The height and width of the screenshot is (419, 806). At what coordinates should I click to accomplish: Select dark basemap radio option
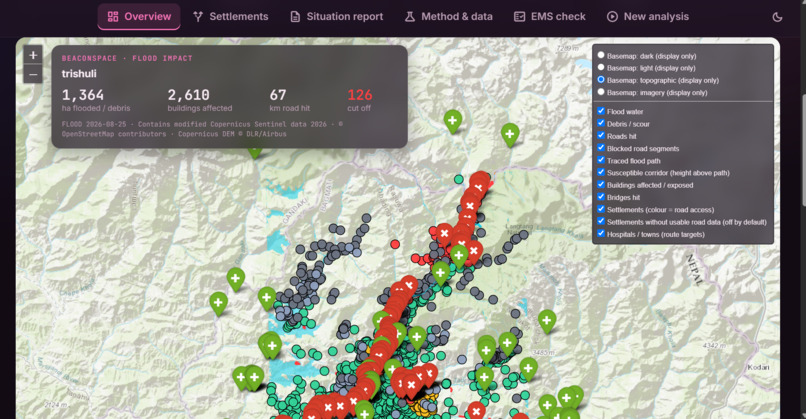pos(600,56)
